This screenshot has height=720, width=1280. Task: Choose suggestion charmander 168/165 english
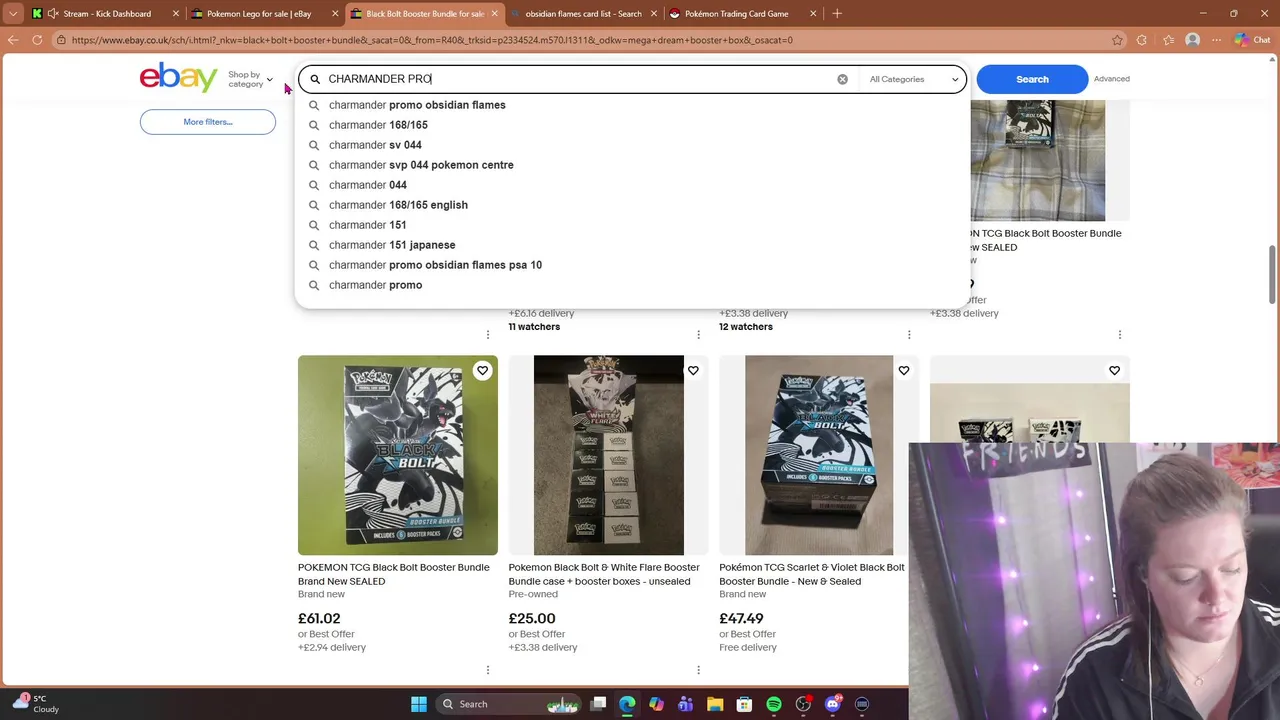[x=398, y=205]
